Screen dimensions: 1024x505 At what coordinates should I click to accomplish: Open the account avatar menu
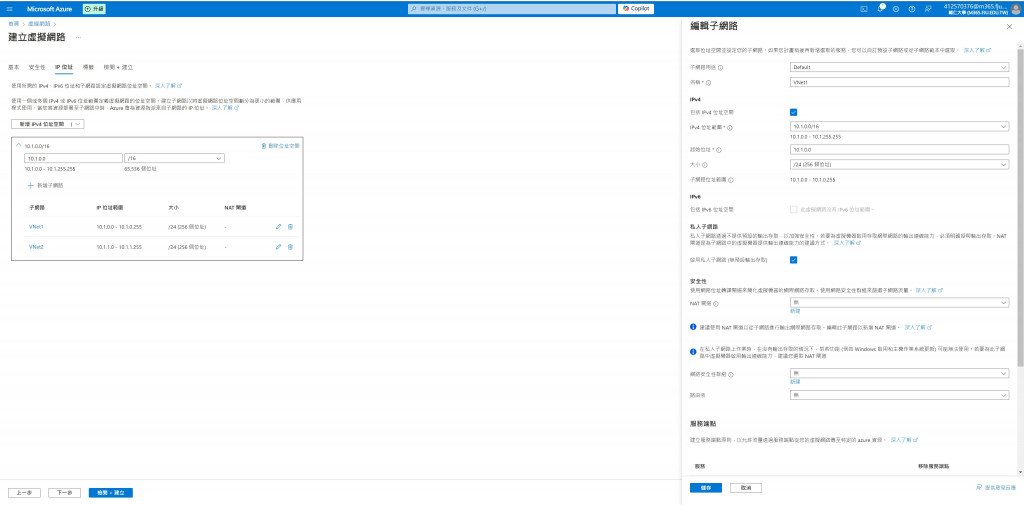click(1016, 9)
